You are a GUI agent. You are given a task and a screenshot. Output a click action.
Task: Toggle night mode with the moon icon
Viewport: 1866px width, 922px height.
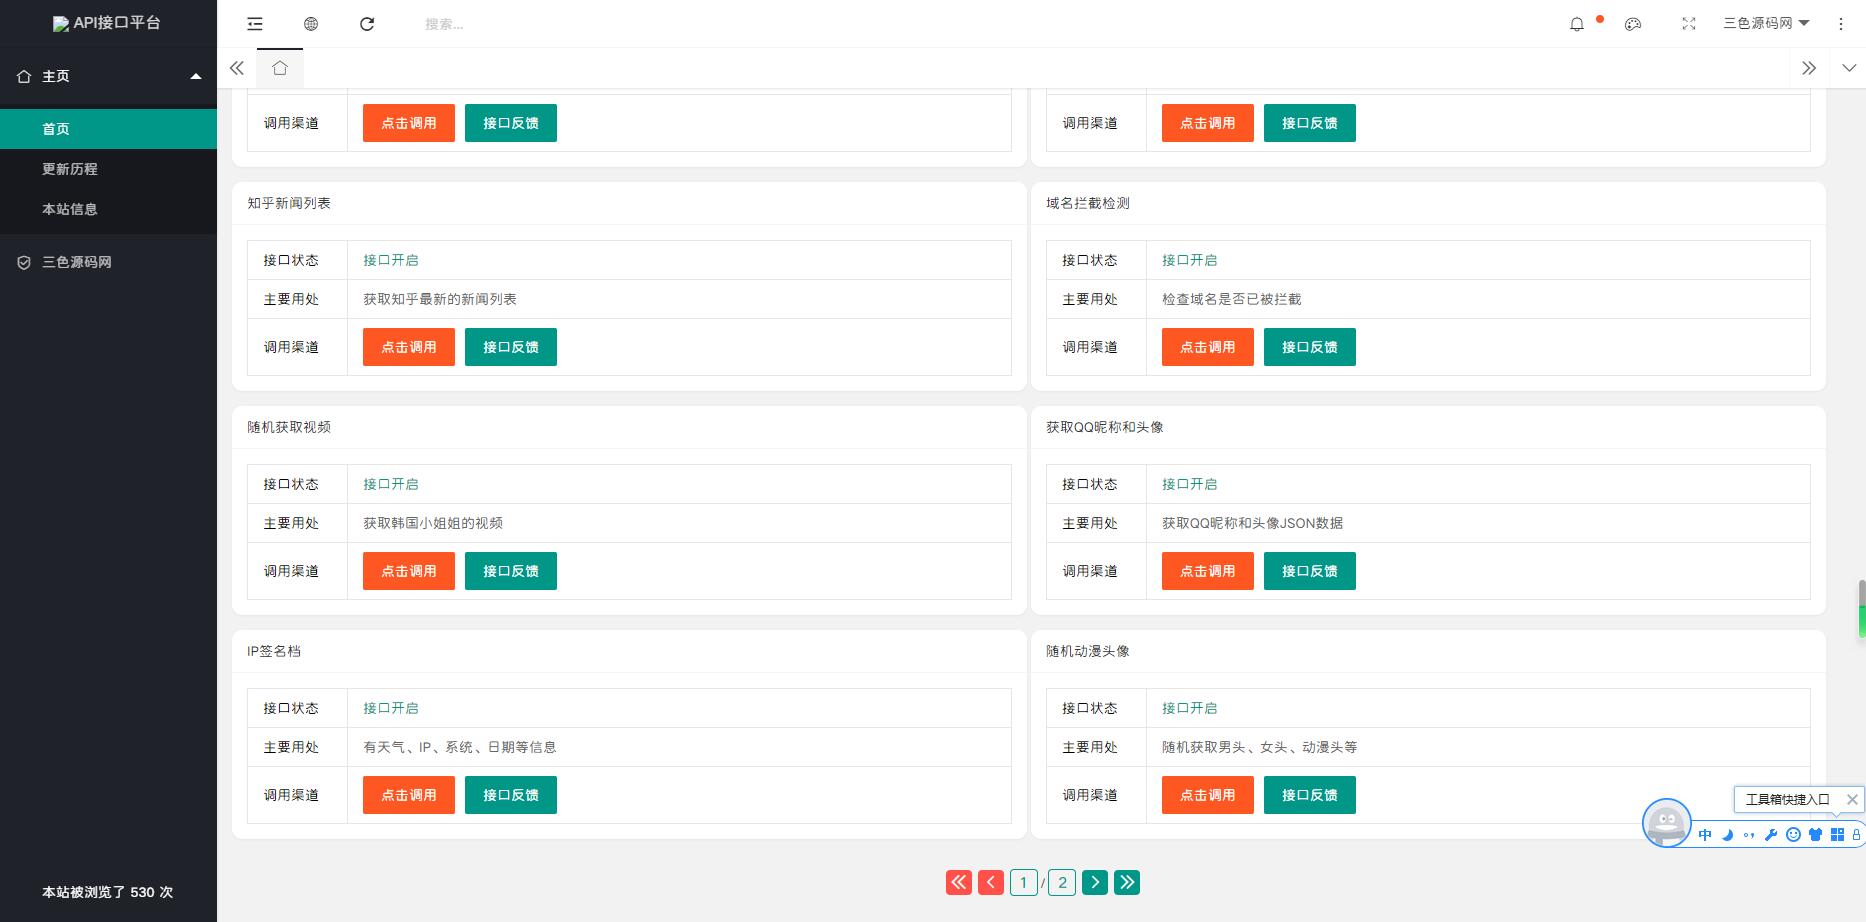[x=1727, y=836]
